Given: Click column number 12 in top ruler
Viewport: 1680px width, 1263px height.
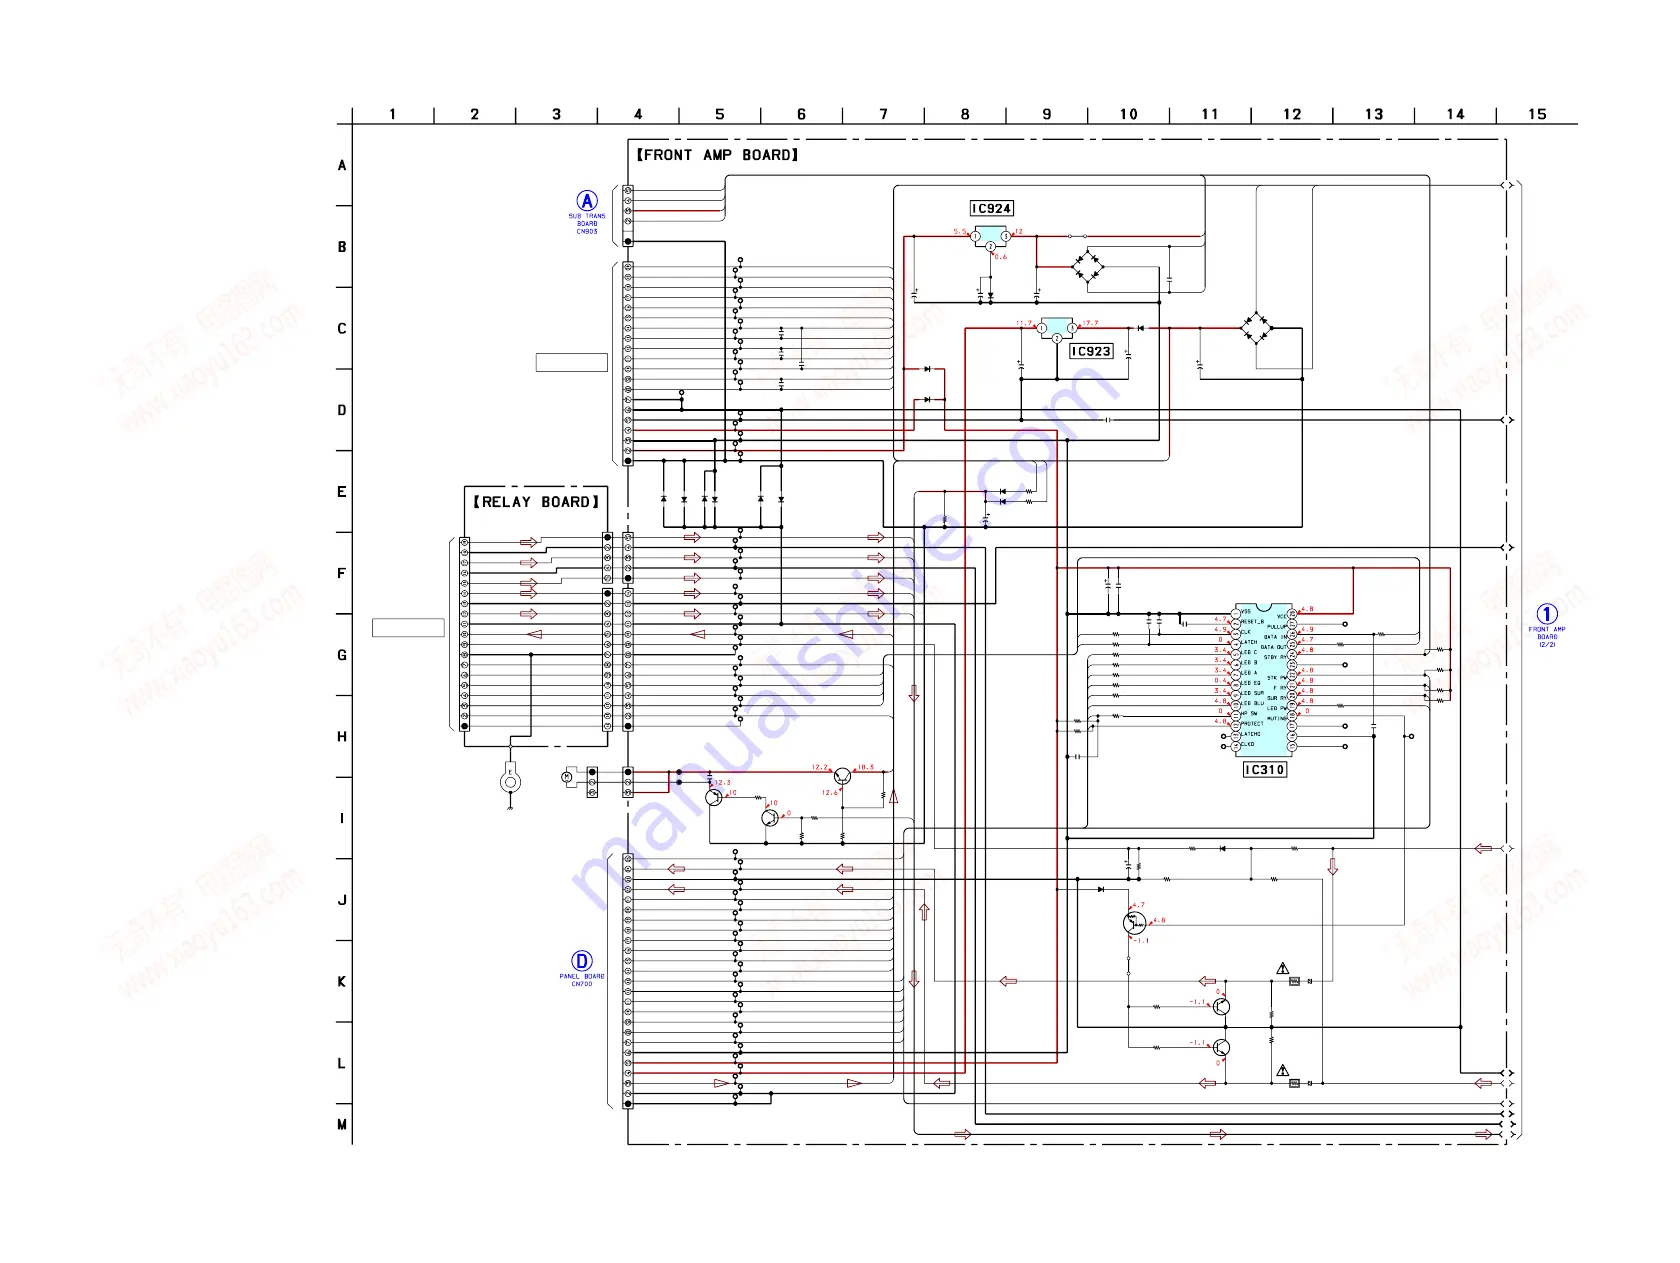Looking at the screenshot, I should [1292, 114].
